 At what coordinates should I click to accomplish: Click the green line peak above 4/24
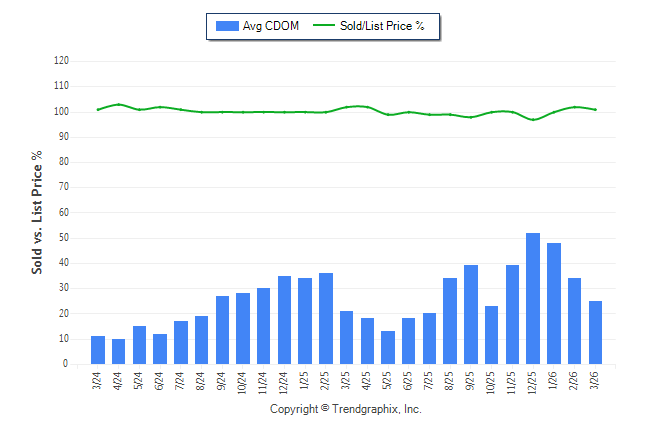pos(118,104)
